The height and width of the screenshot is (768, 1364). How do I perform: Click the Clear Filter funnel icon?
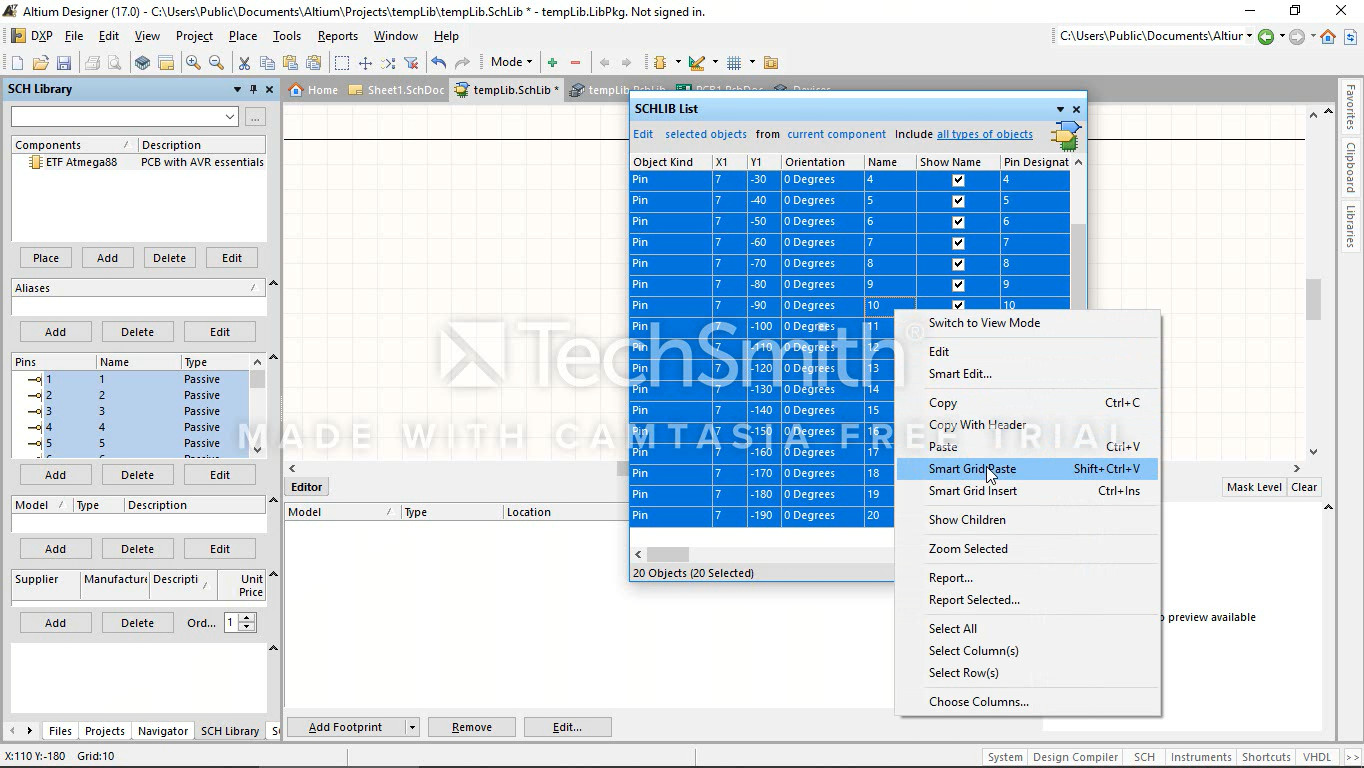point(410,63)
